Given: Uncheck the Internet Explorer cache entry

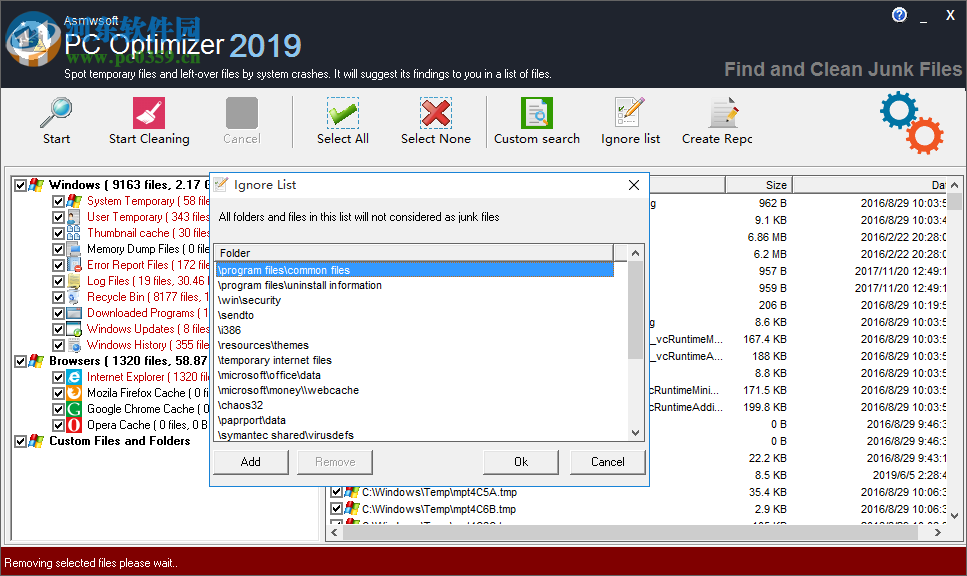Looking at the screenshot, I should [x=57, y=376].
